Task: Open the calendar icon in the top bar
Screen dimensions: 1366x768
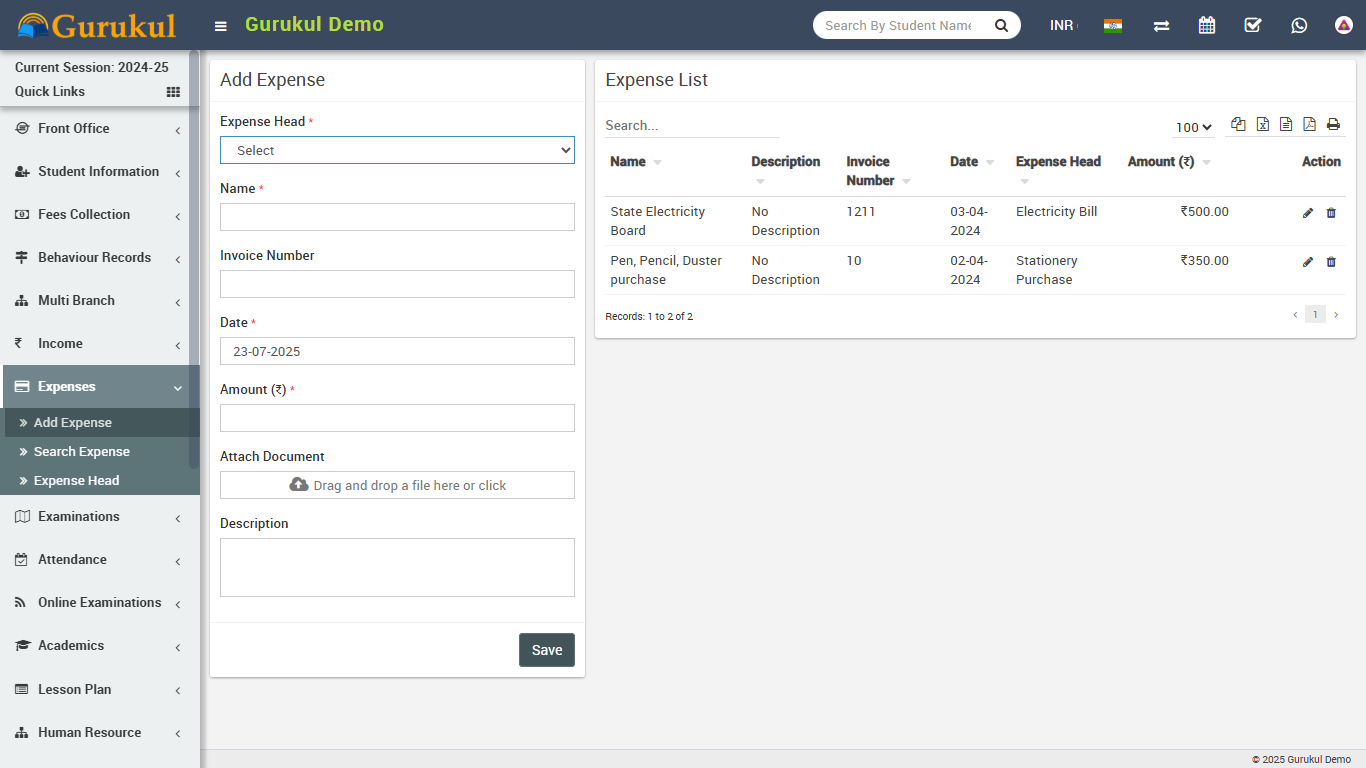Action: click(x=1207, y=25)
